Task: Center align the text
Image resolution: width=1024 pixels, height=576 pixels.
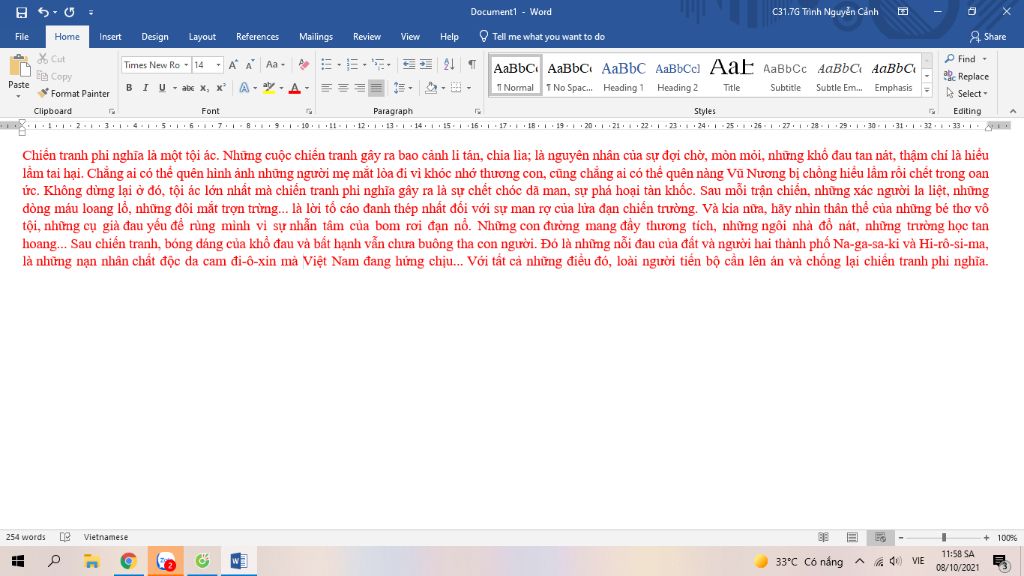Action: (343, 88)
